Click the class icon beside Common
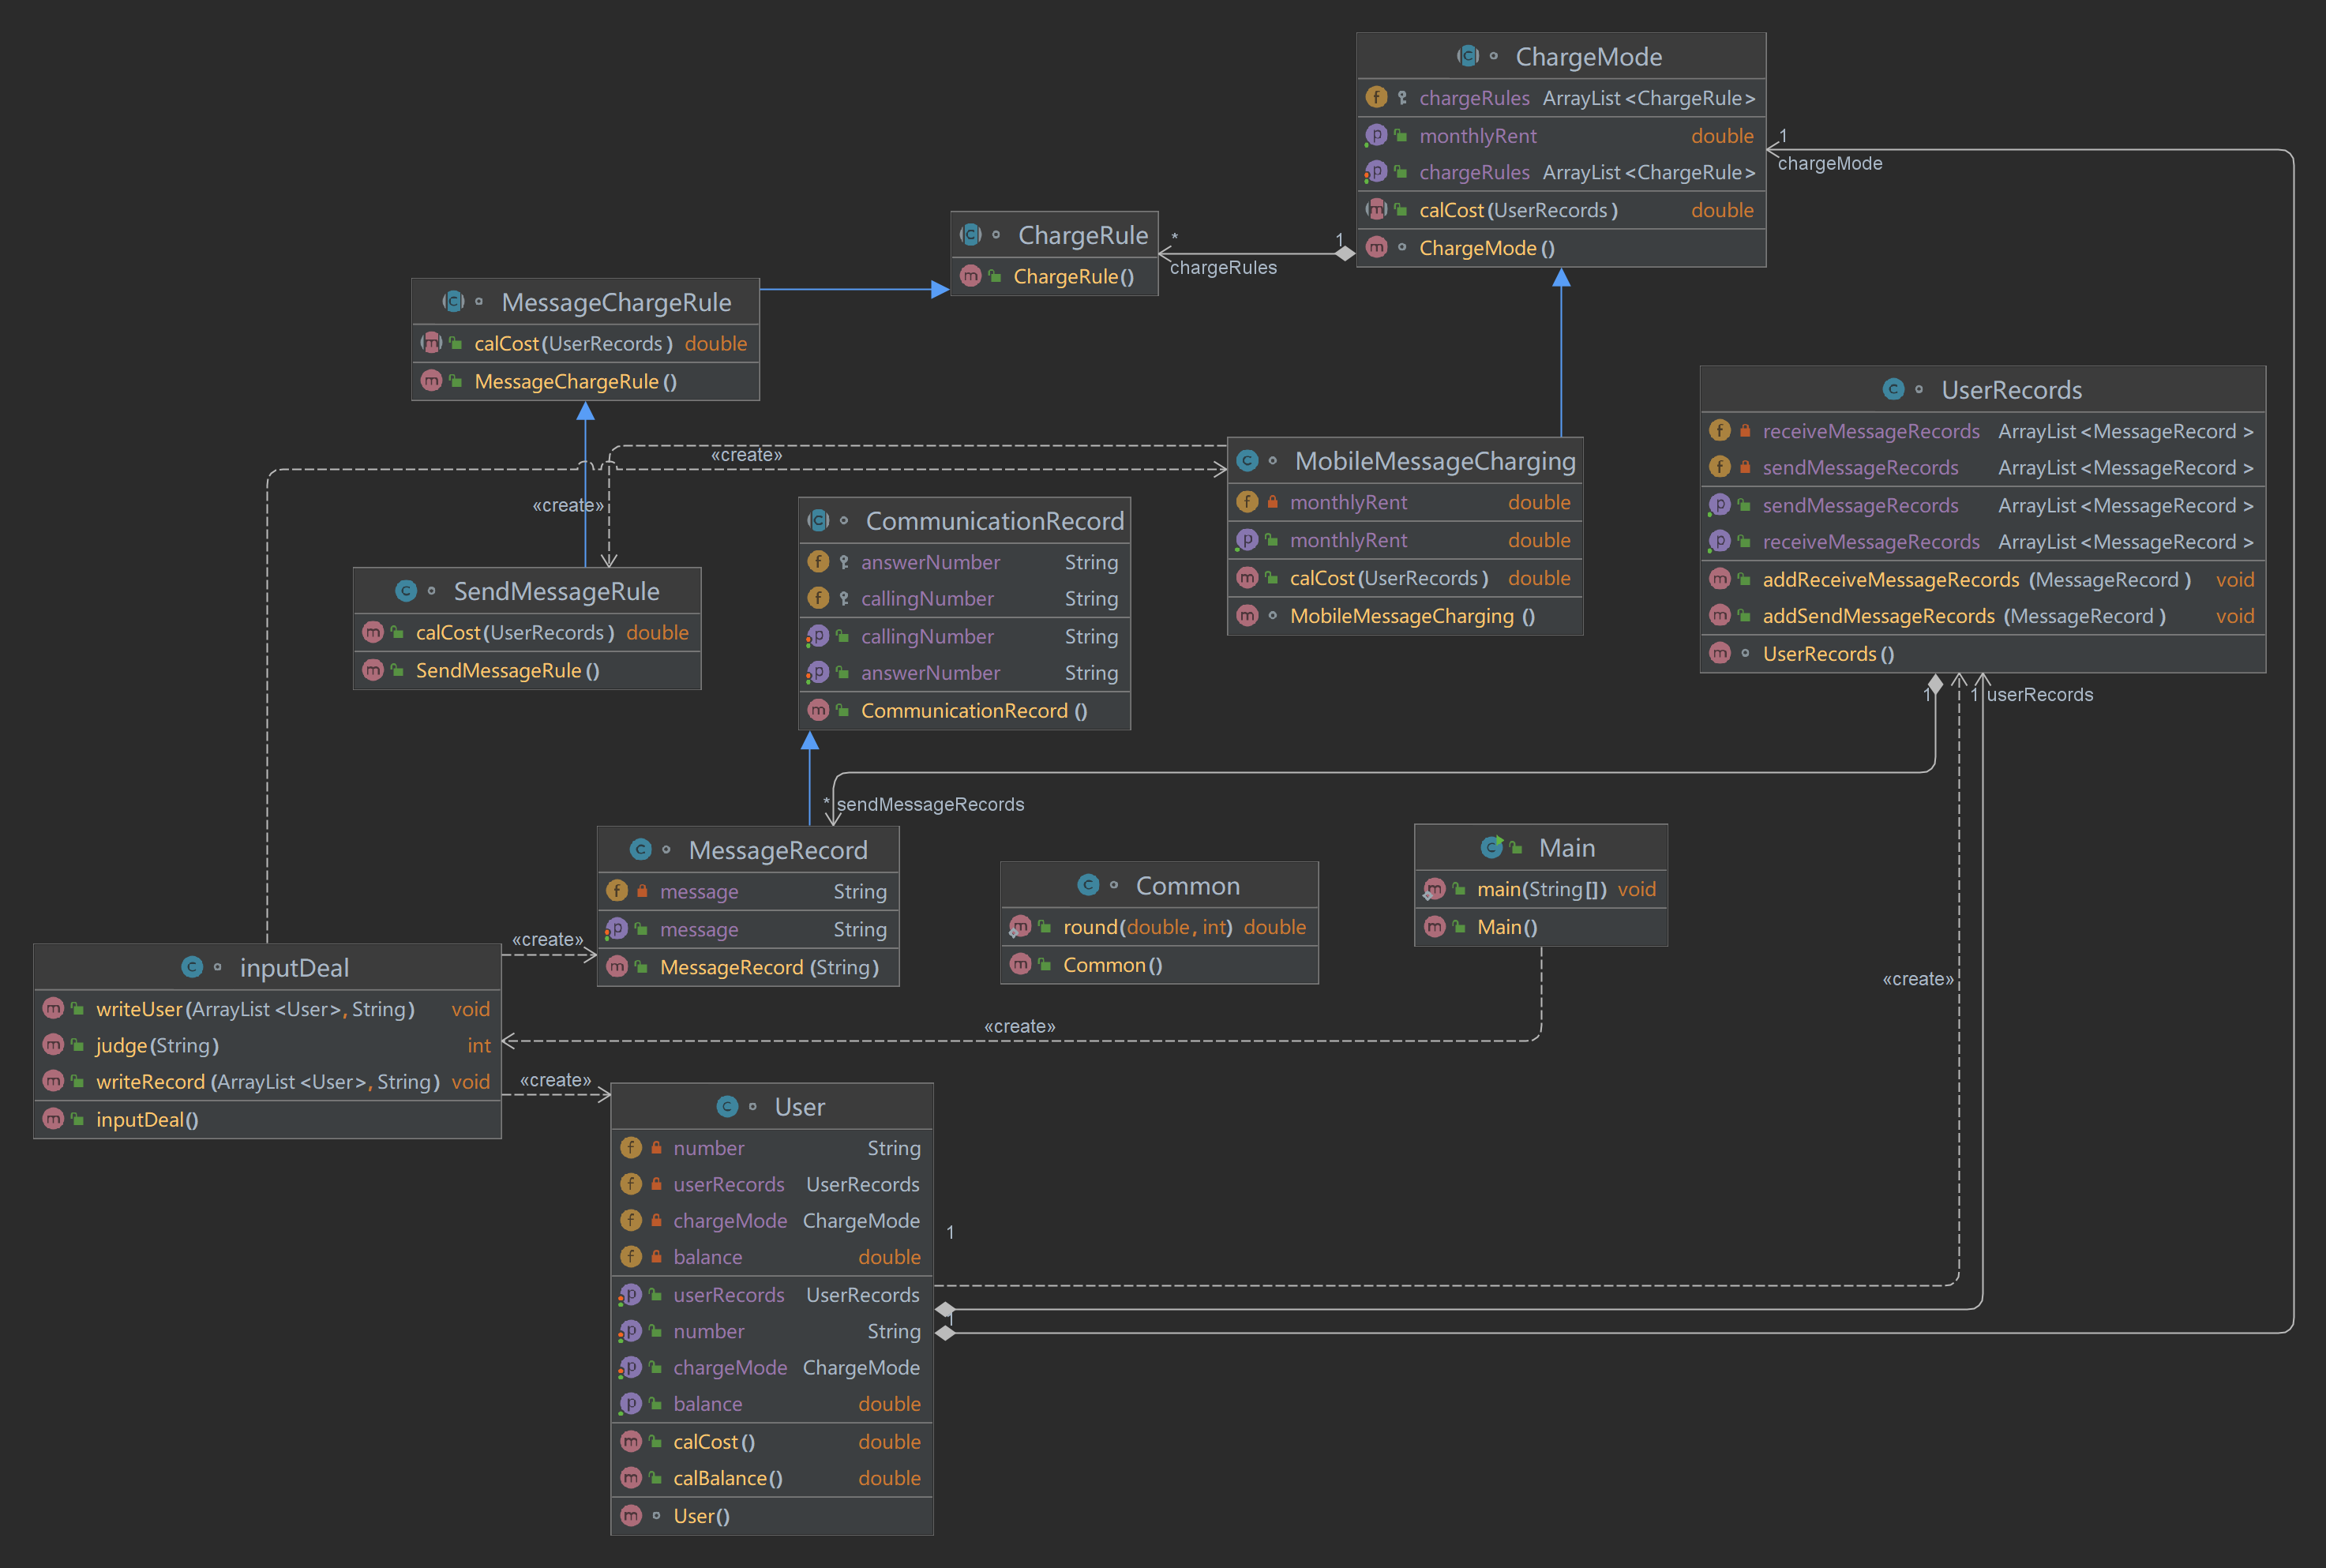 pos(1088,885)
